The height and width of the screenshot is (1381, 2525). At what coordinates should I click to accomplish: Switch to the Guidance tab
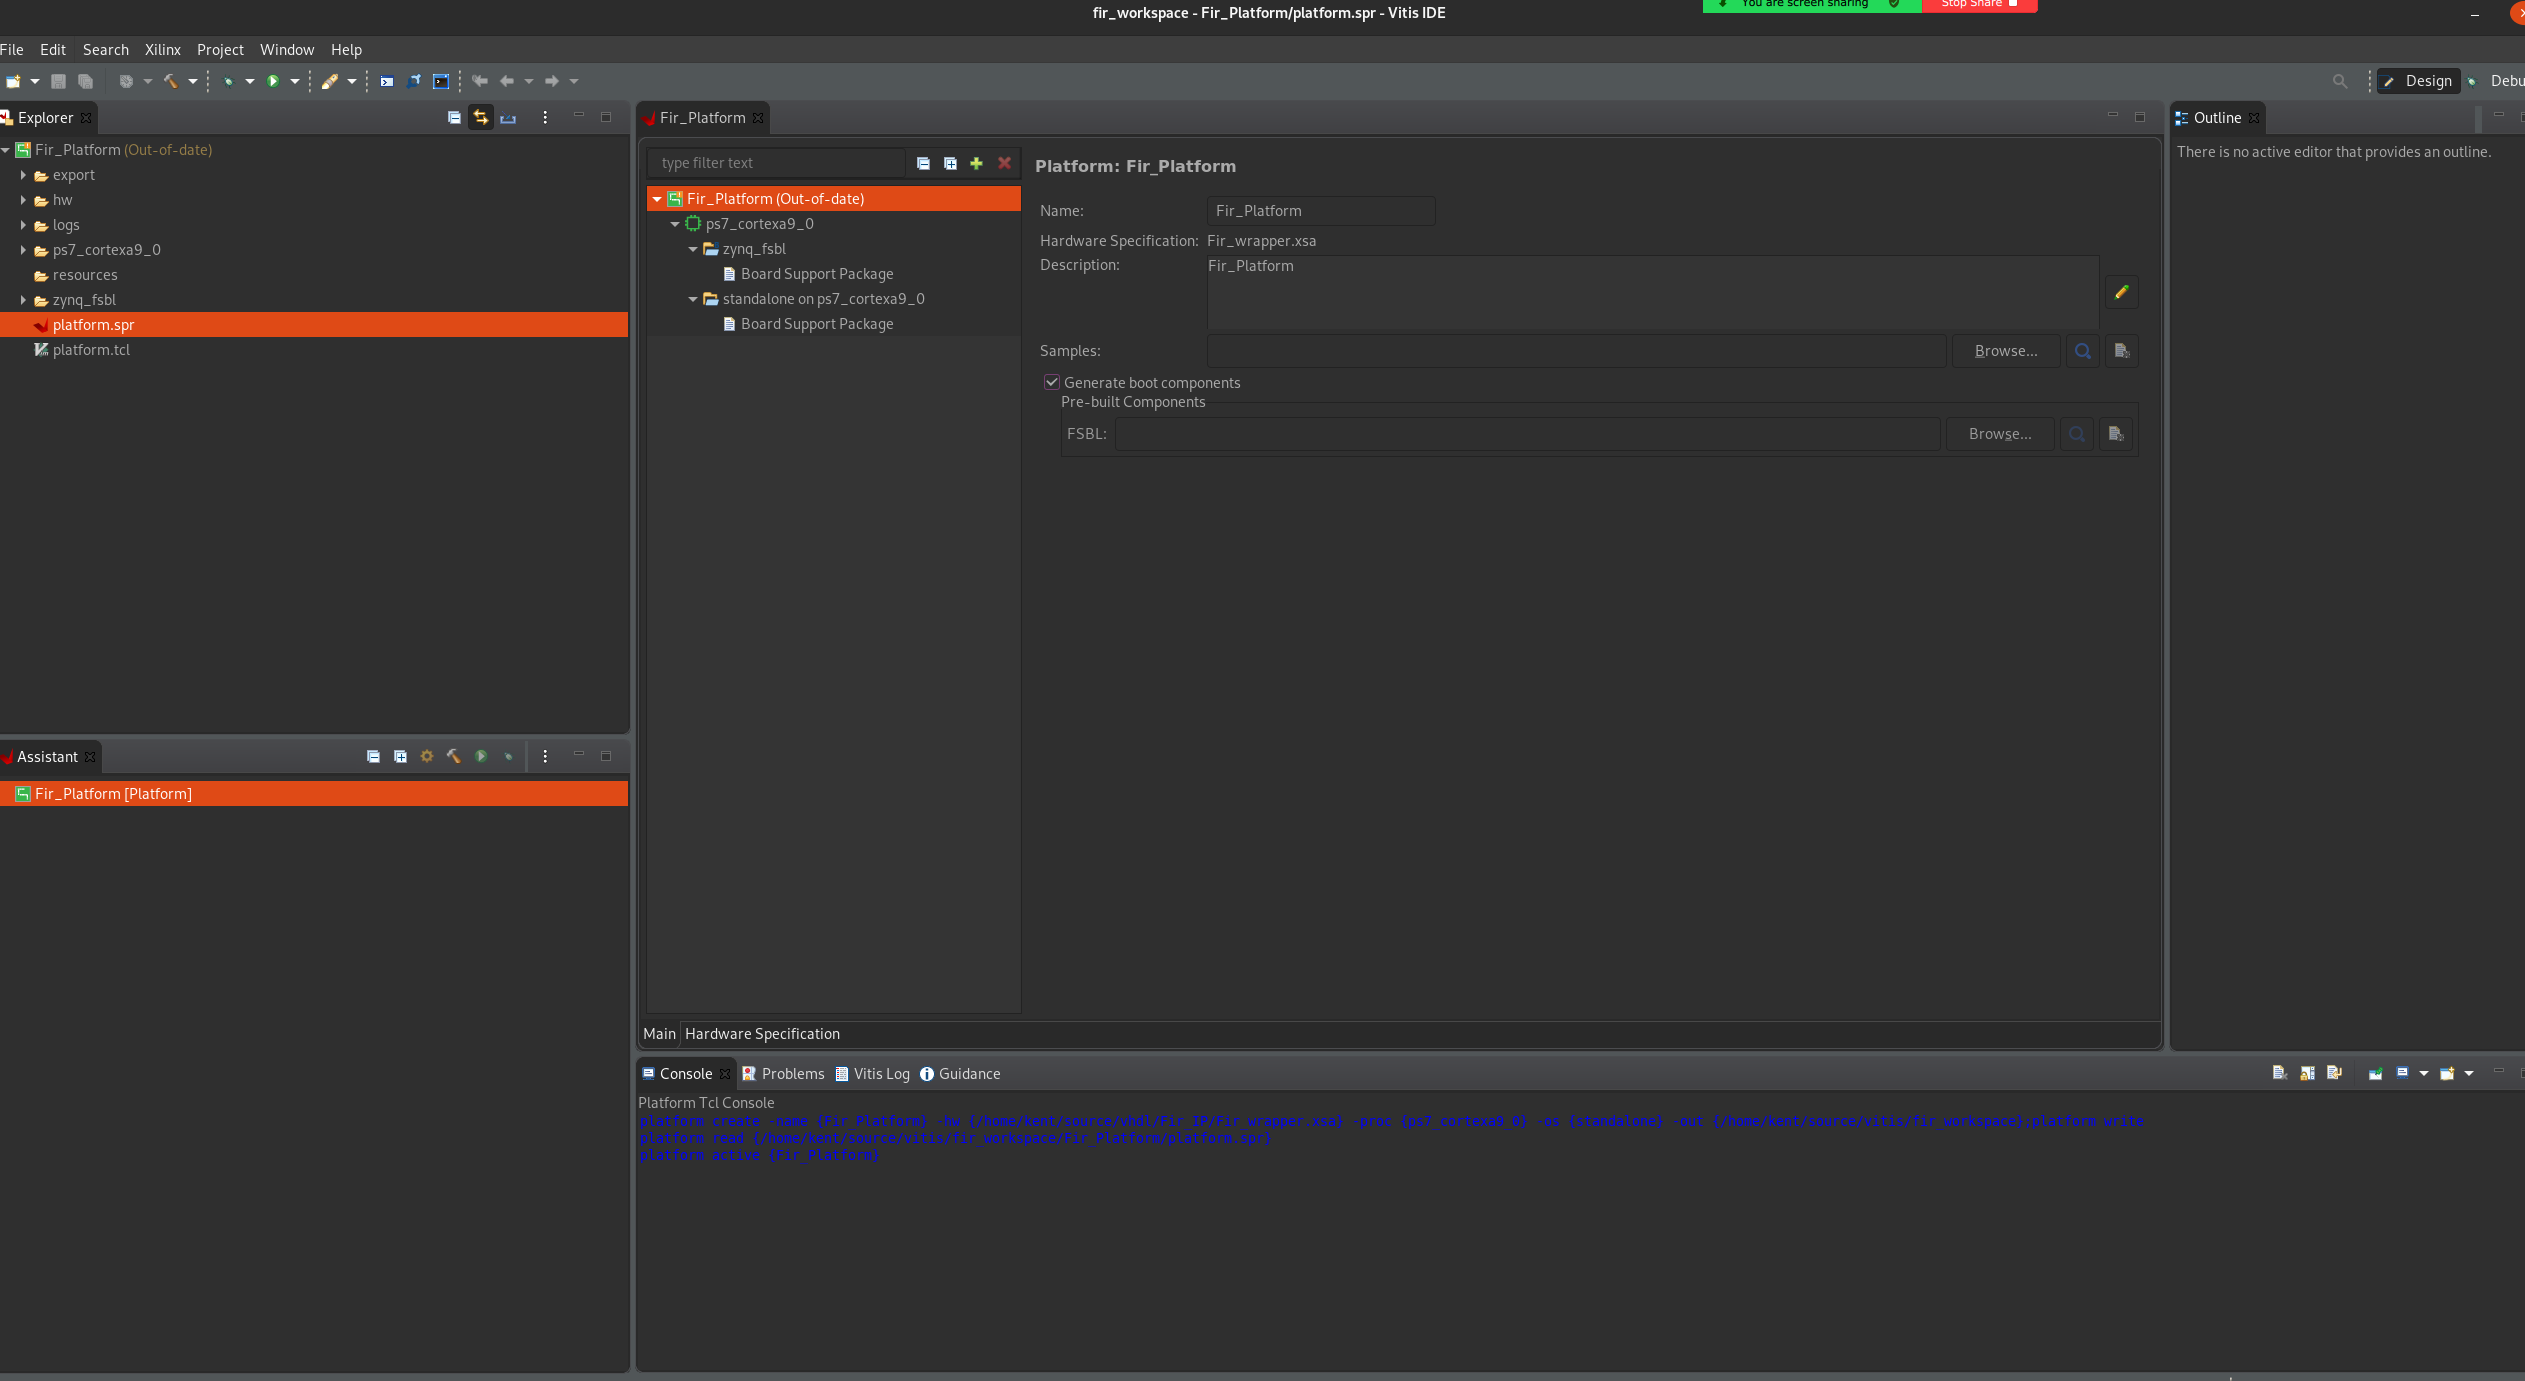pos(960,1073)
